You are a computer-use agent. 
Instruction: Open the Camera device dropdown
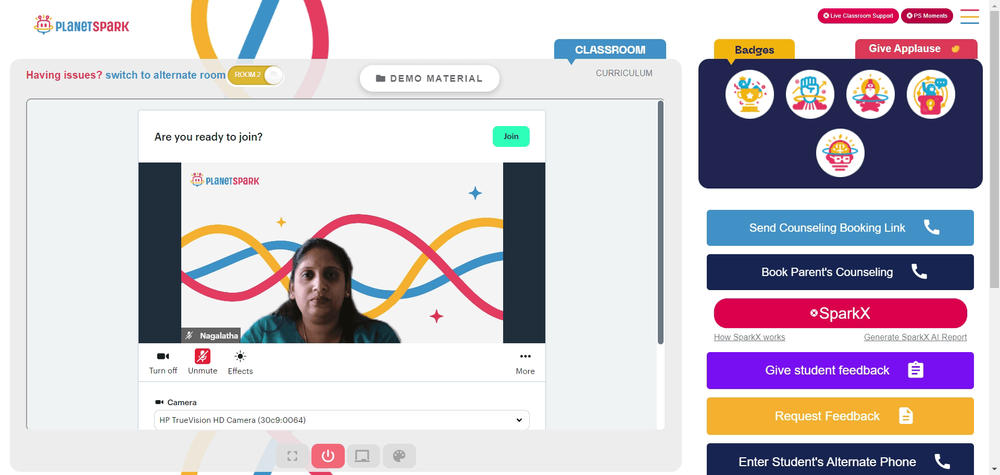[342, 420]
